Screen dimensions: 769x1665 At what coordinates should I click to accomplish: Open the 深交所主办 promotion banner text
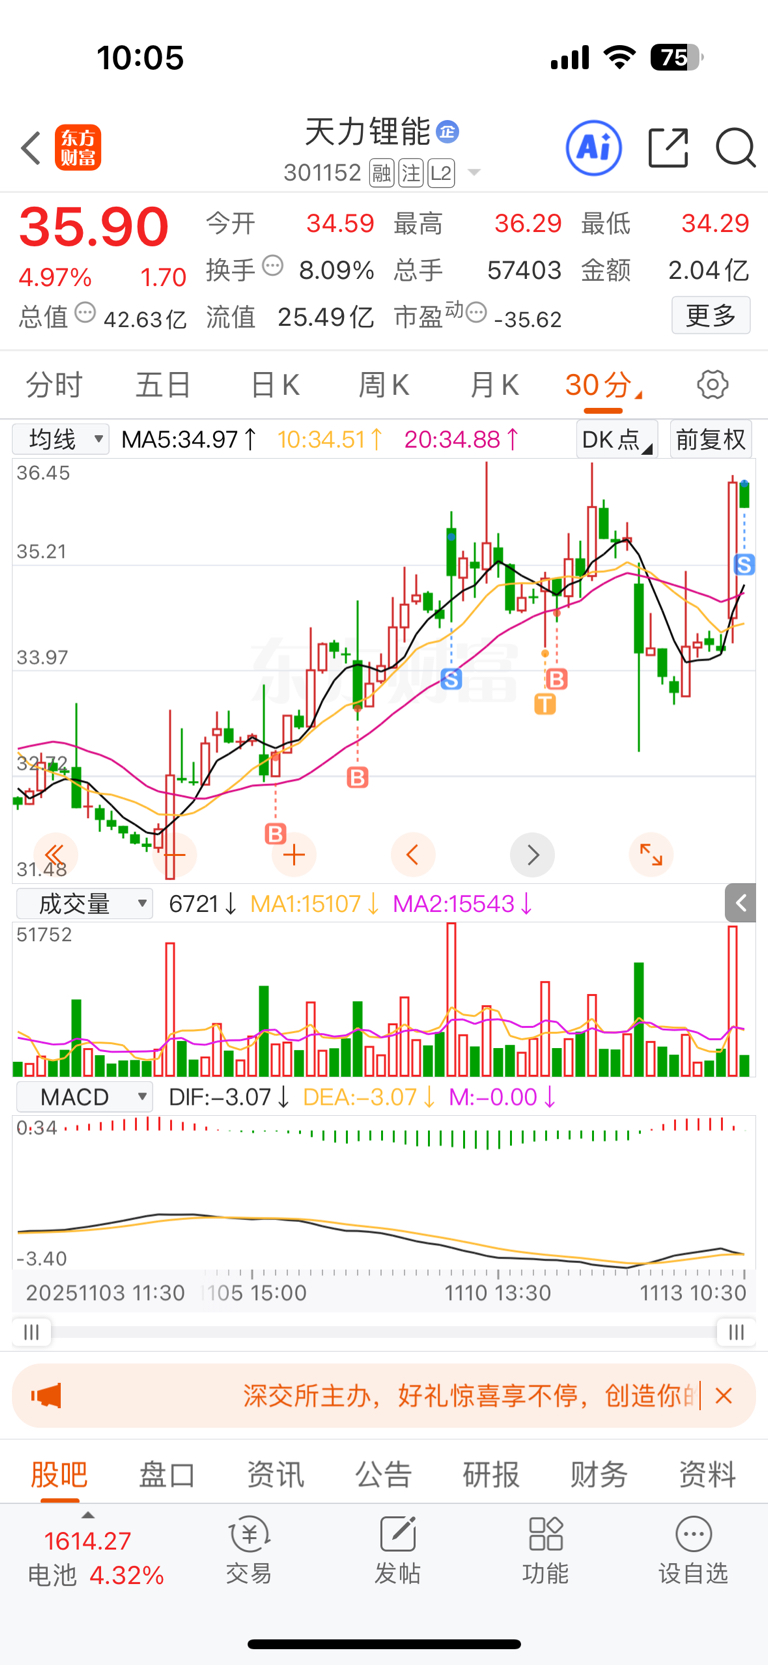(x=470, y=1395)
